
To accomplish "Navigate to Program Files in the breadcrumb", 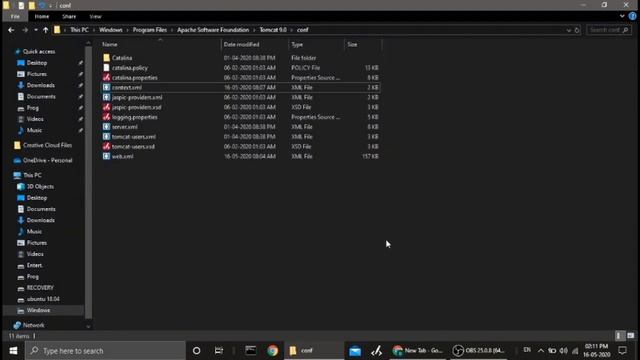I will pos(149,30).
